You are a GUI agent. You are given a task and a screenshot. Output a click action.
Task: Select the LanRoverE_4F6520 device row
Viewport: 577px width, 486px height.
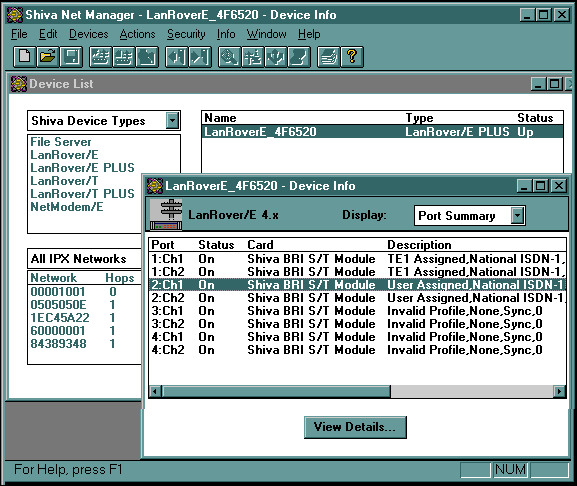[383, 132]
